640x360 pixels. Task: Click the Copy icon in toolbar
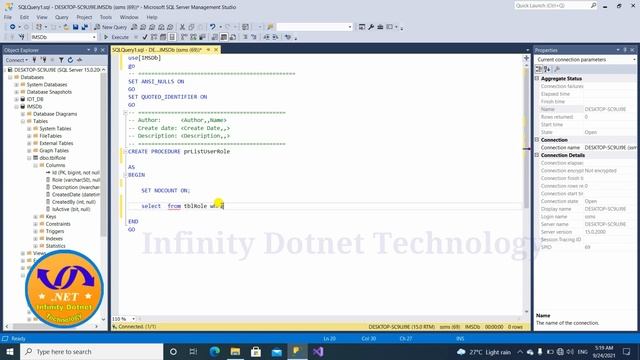[191, 27]
